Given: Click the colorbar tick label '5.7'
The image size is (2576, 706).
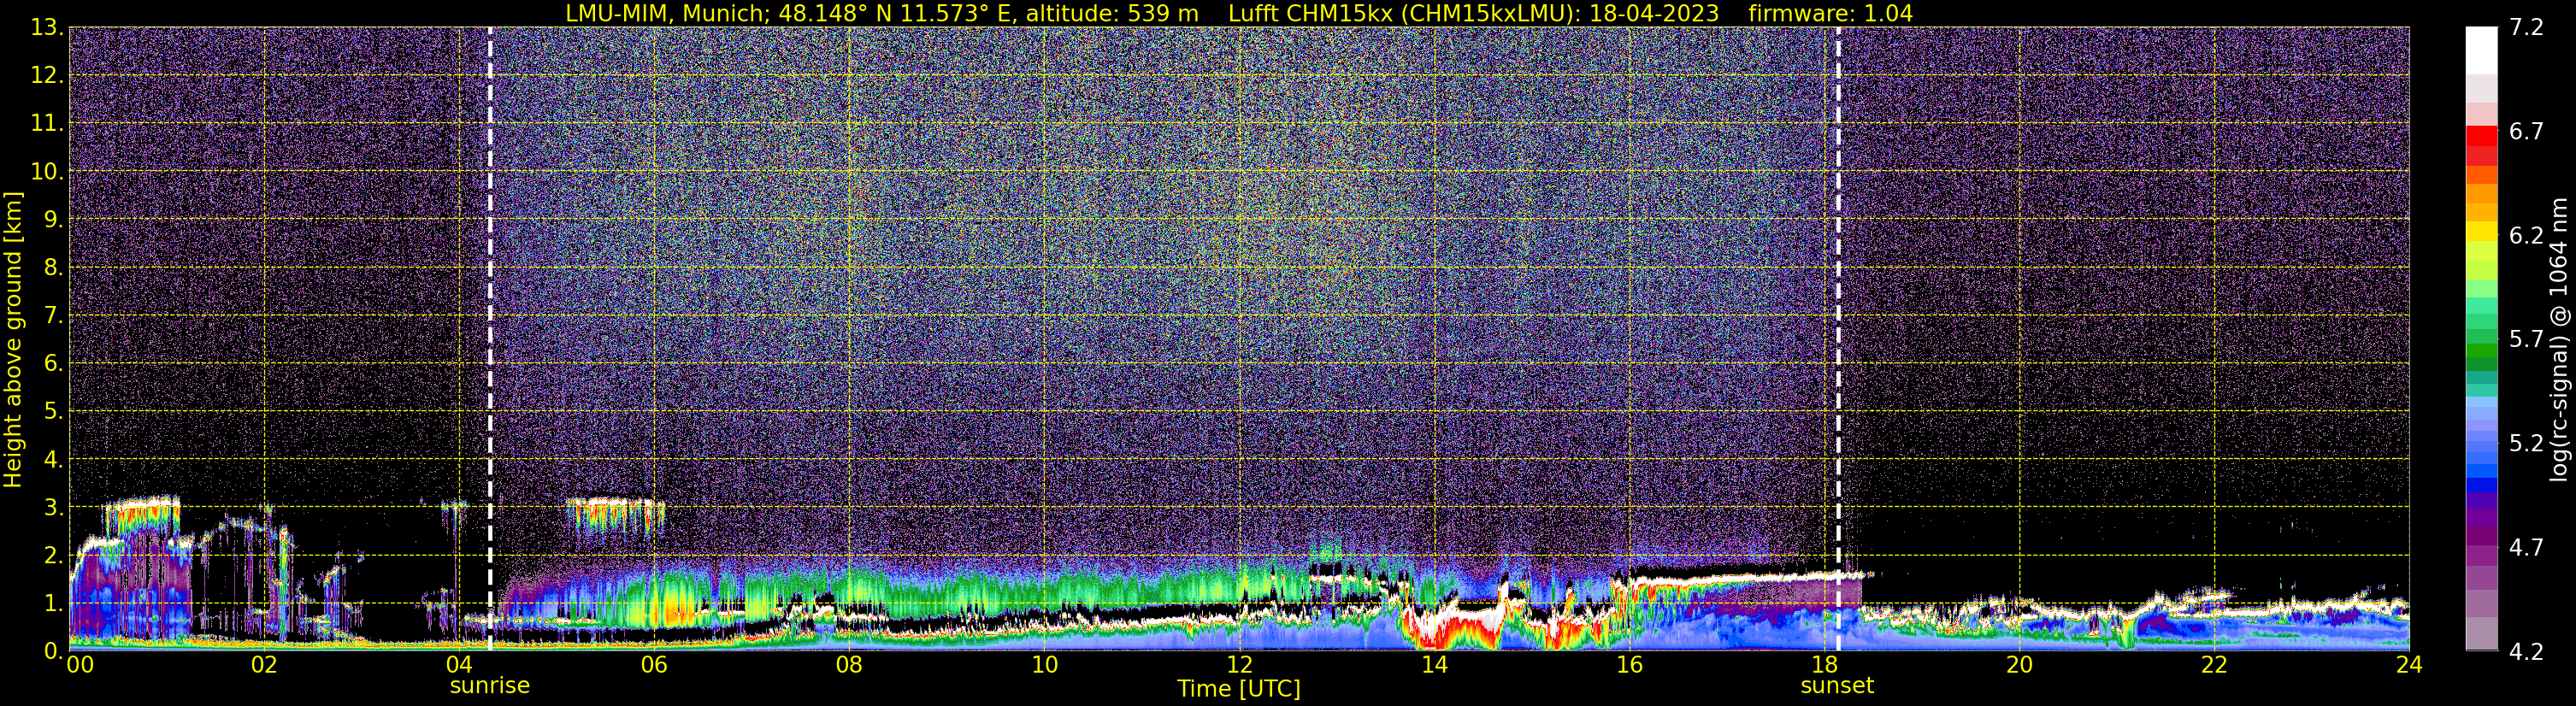Looking at the screenshot, I should [2526, 339].
